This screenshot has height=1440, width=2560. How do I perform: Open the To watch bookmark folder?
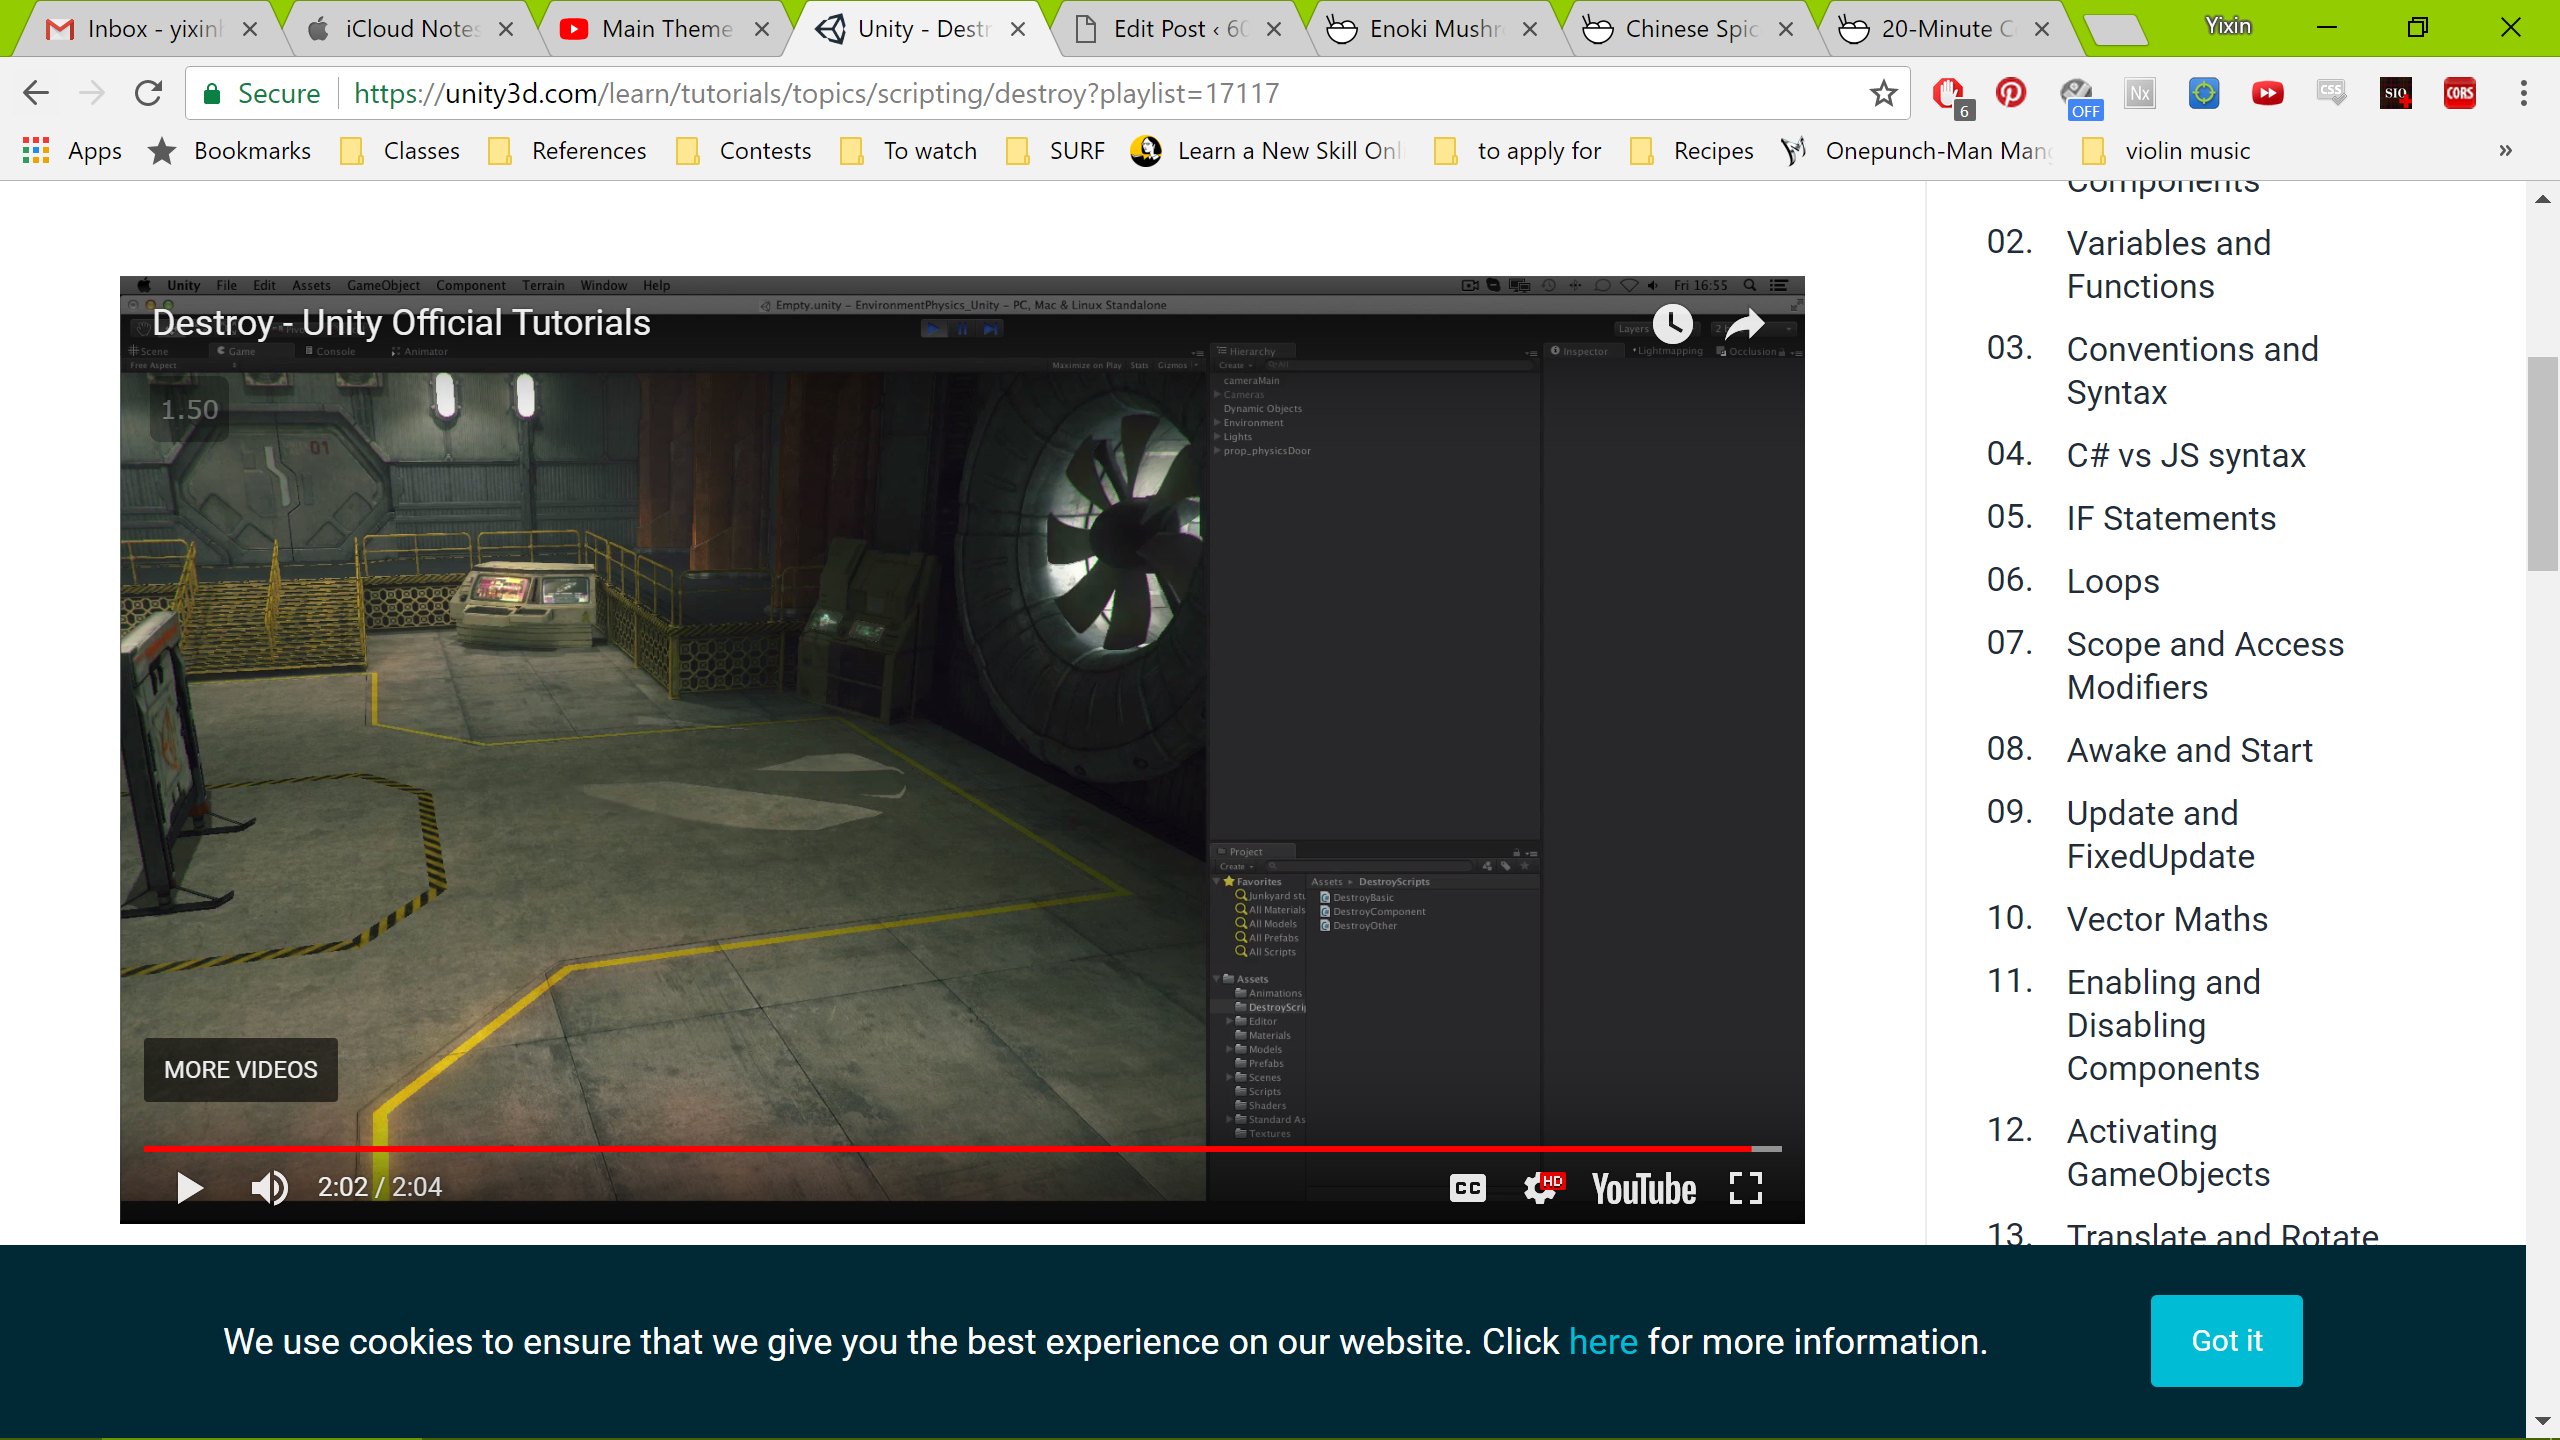909,151
